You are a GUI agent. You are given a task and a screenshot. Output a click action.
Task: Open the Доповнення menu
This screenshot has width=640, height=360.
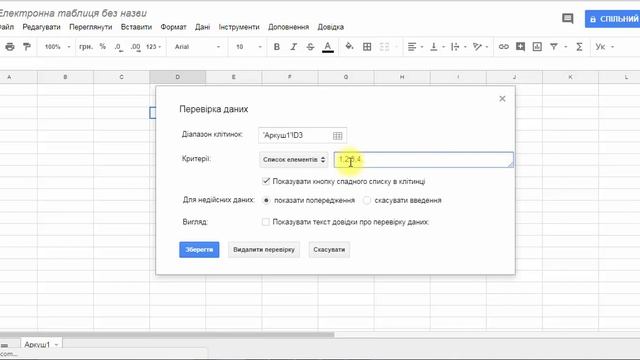[x=289, y=27]
